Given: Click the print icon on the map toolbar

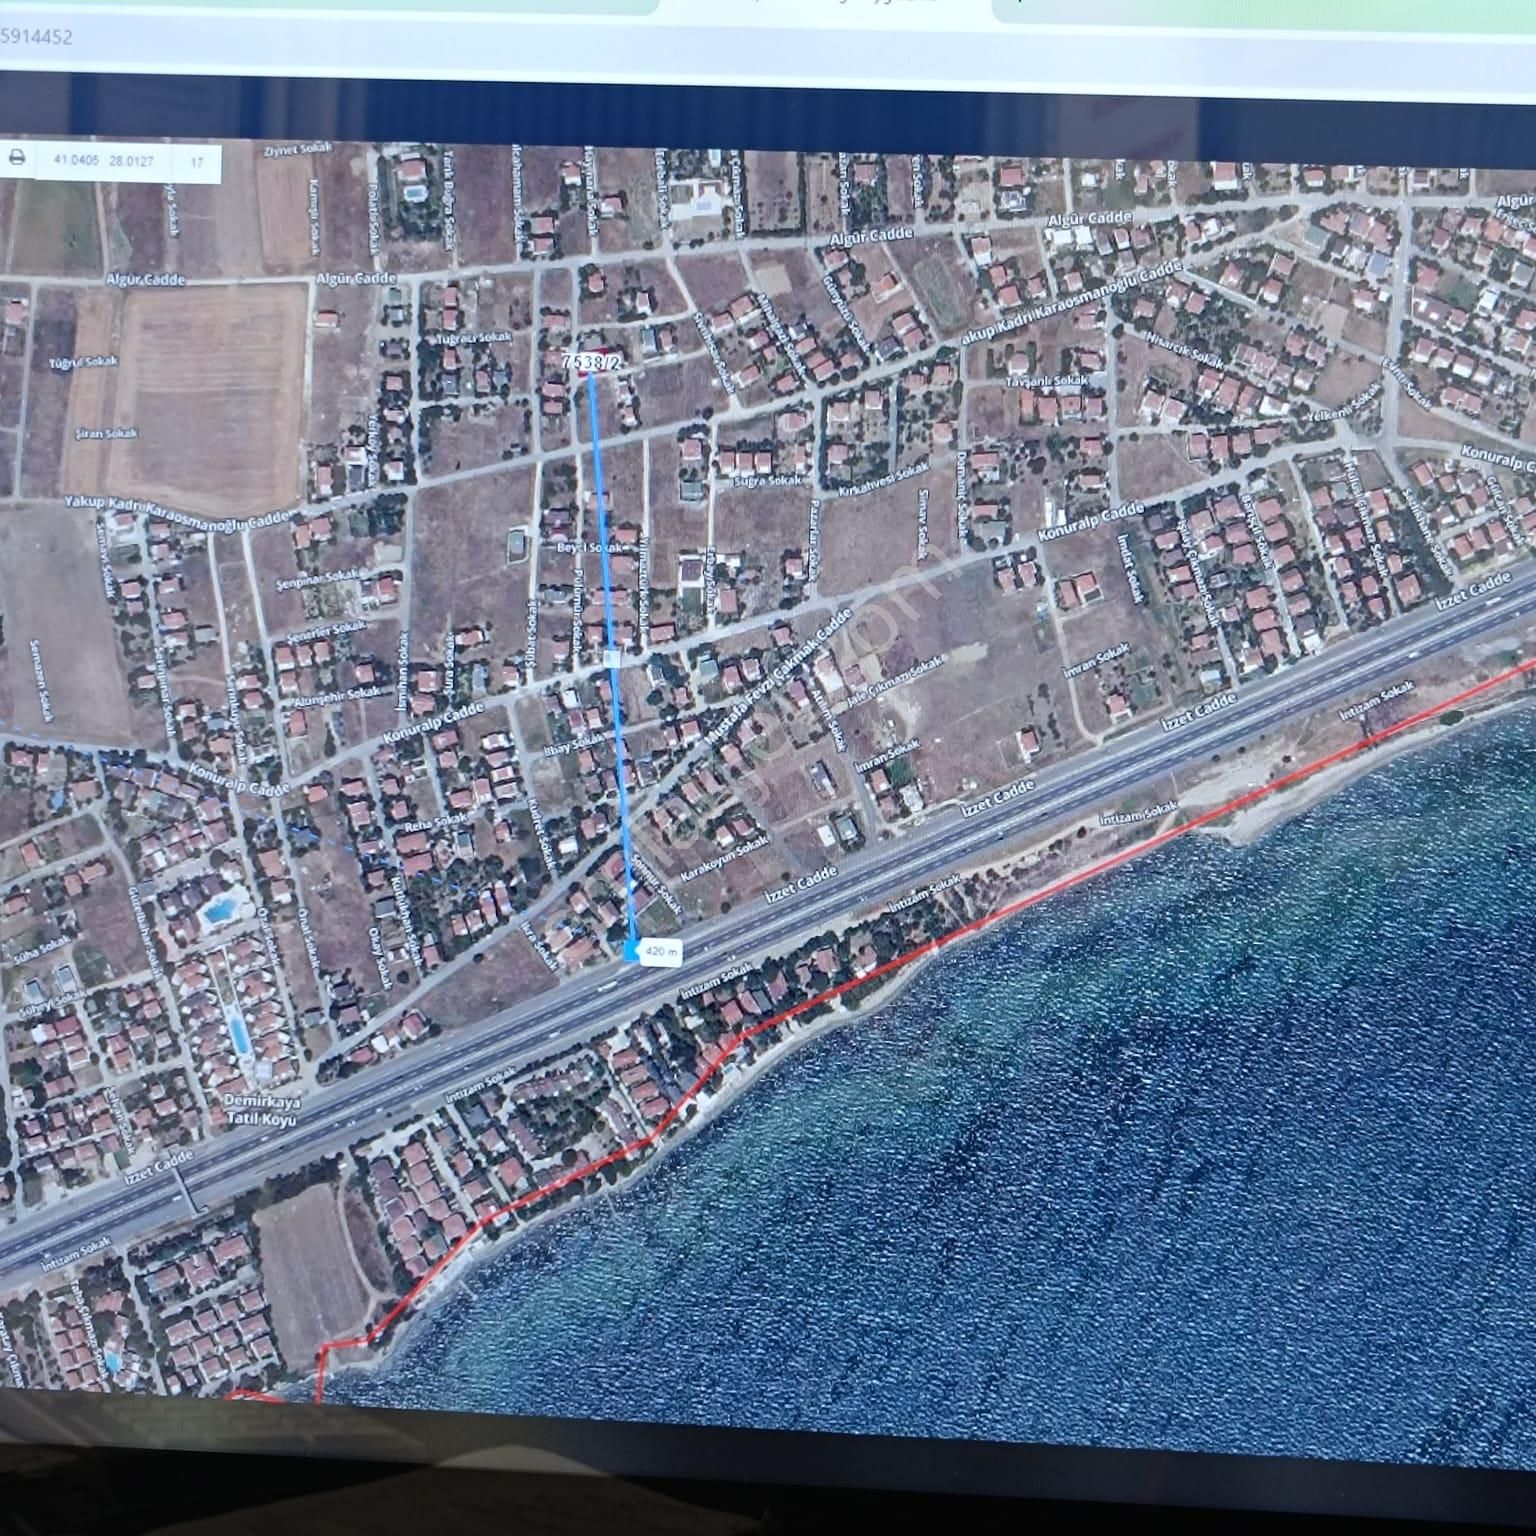Looking at the screenshot, I should pos(17,158).
